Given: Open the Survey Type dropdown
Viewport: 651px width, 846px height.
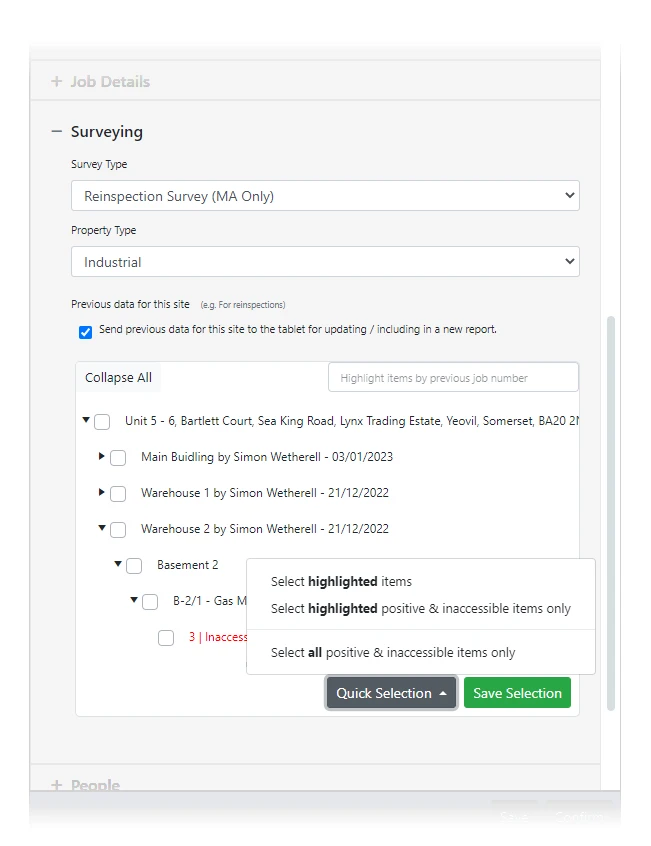Looking at the screenshot, I should (324, 195).
